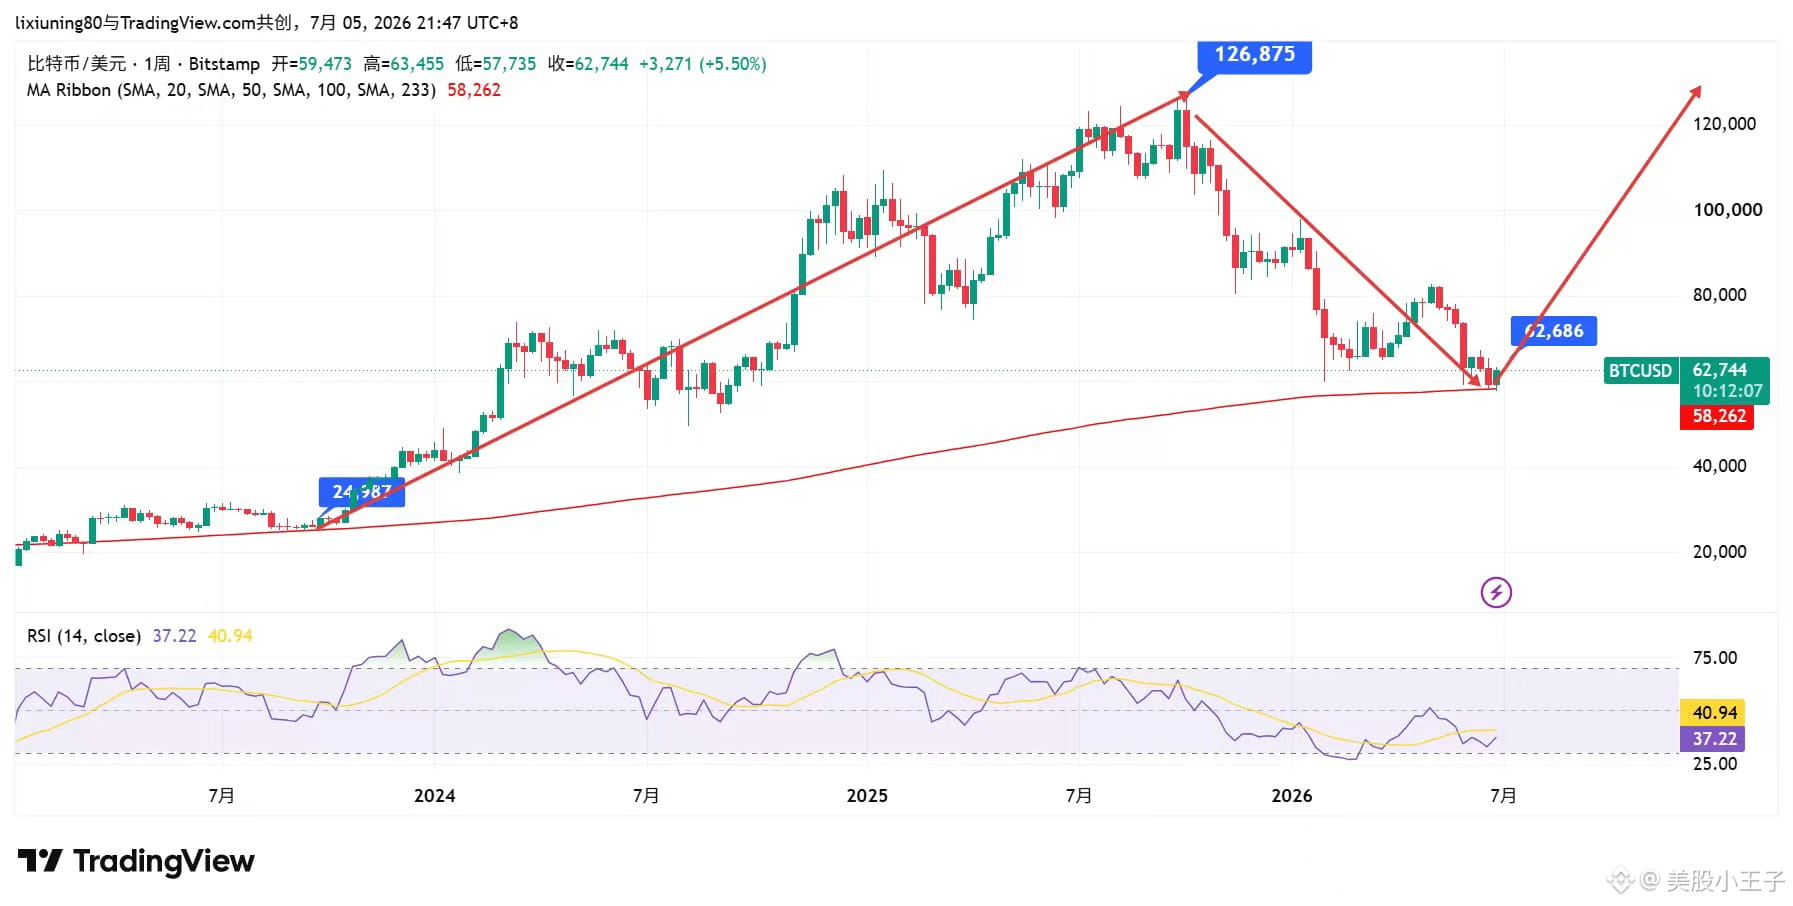Click the 100,000 price axis label
Screen dimensions: 1793x906
click(1727, 210)
